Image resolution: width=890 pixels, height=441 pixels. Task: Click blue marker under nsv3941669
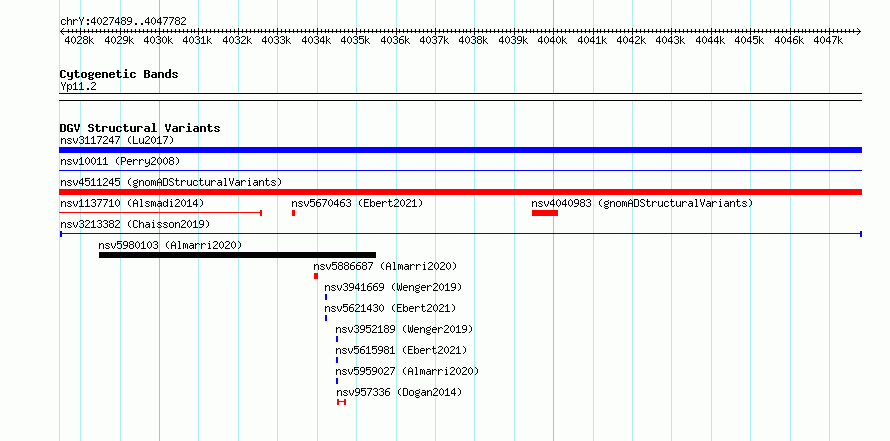click(326, 297)
